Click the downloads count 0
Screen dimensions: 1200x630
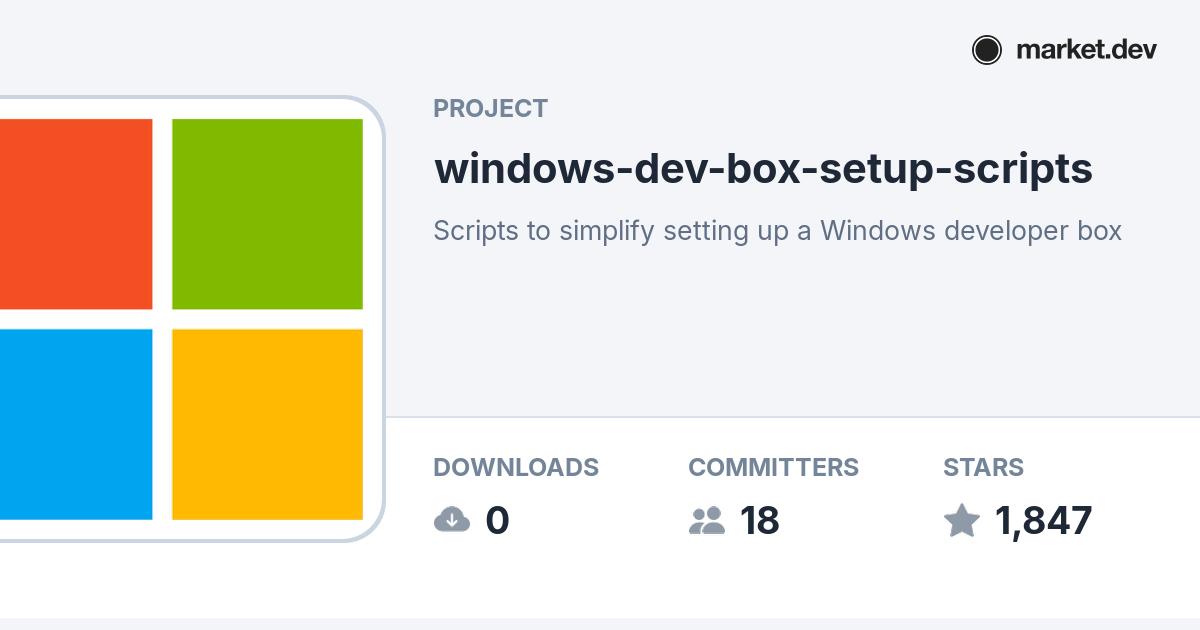coord(497,520)
